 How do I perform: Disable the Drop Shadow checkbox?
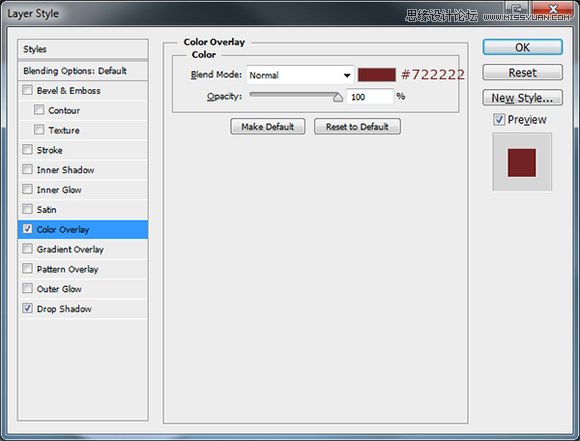[27, 308]
